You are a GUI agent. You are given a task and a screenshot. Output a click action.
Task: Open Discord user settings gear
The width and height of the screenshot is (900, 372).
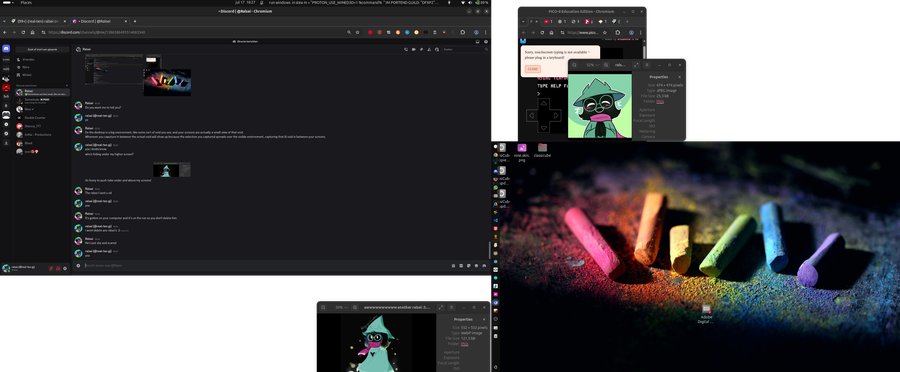tap(65, 268)
